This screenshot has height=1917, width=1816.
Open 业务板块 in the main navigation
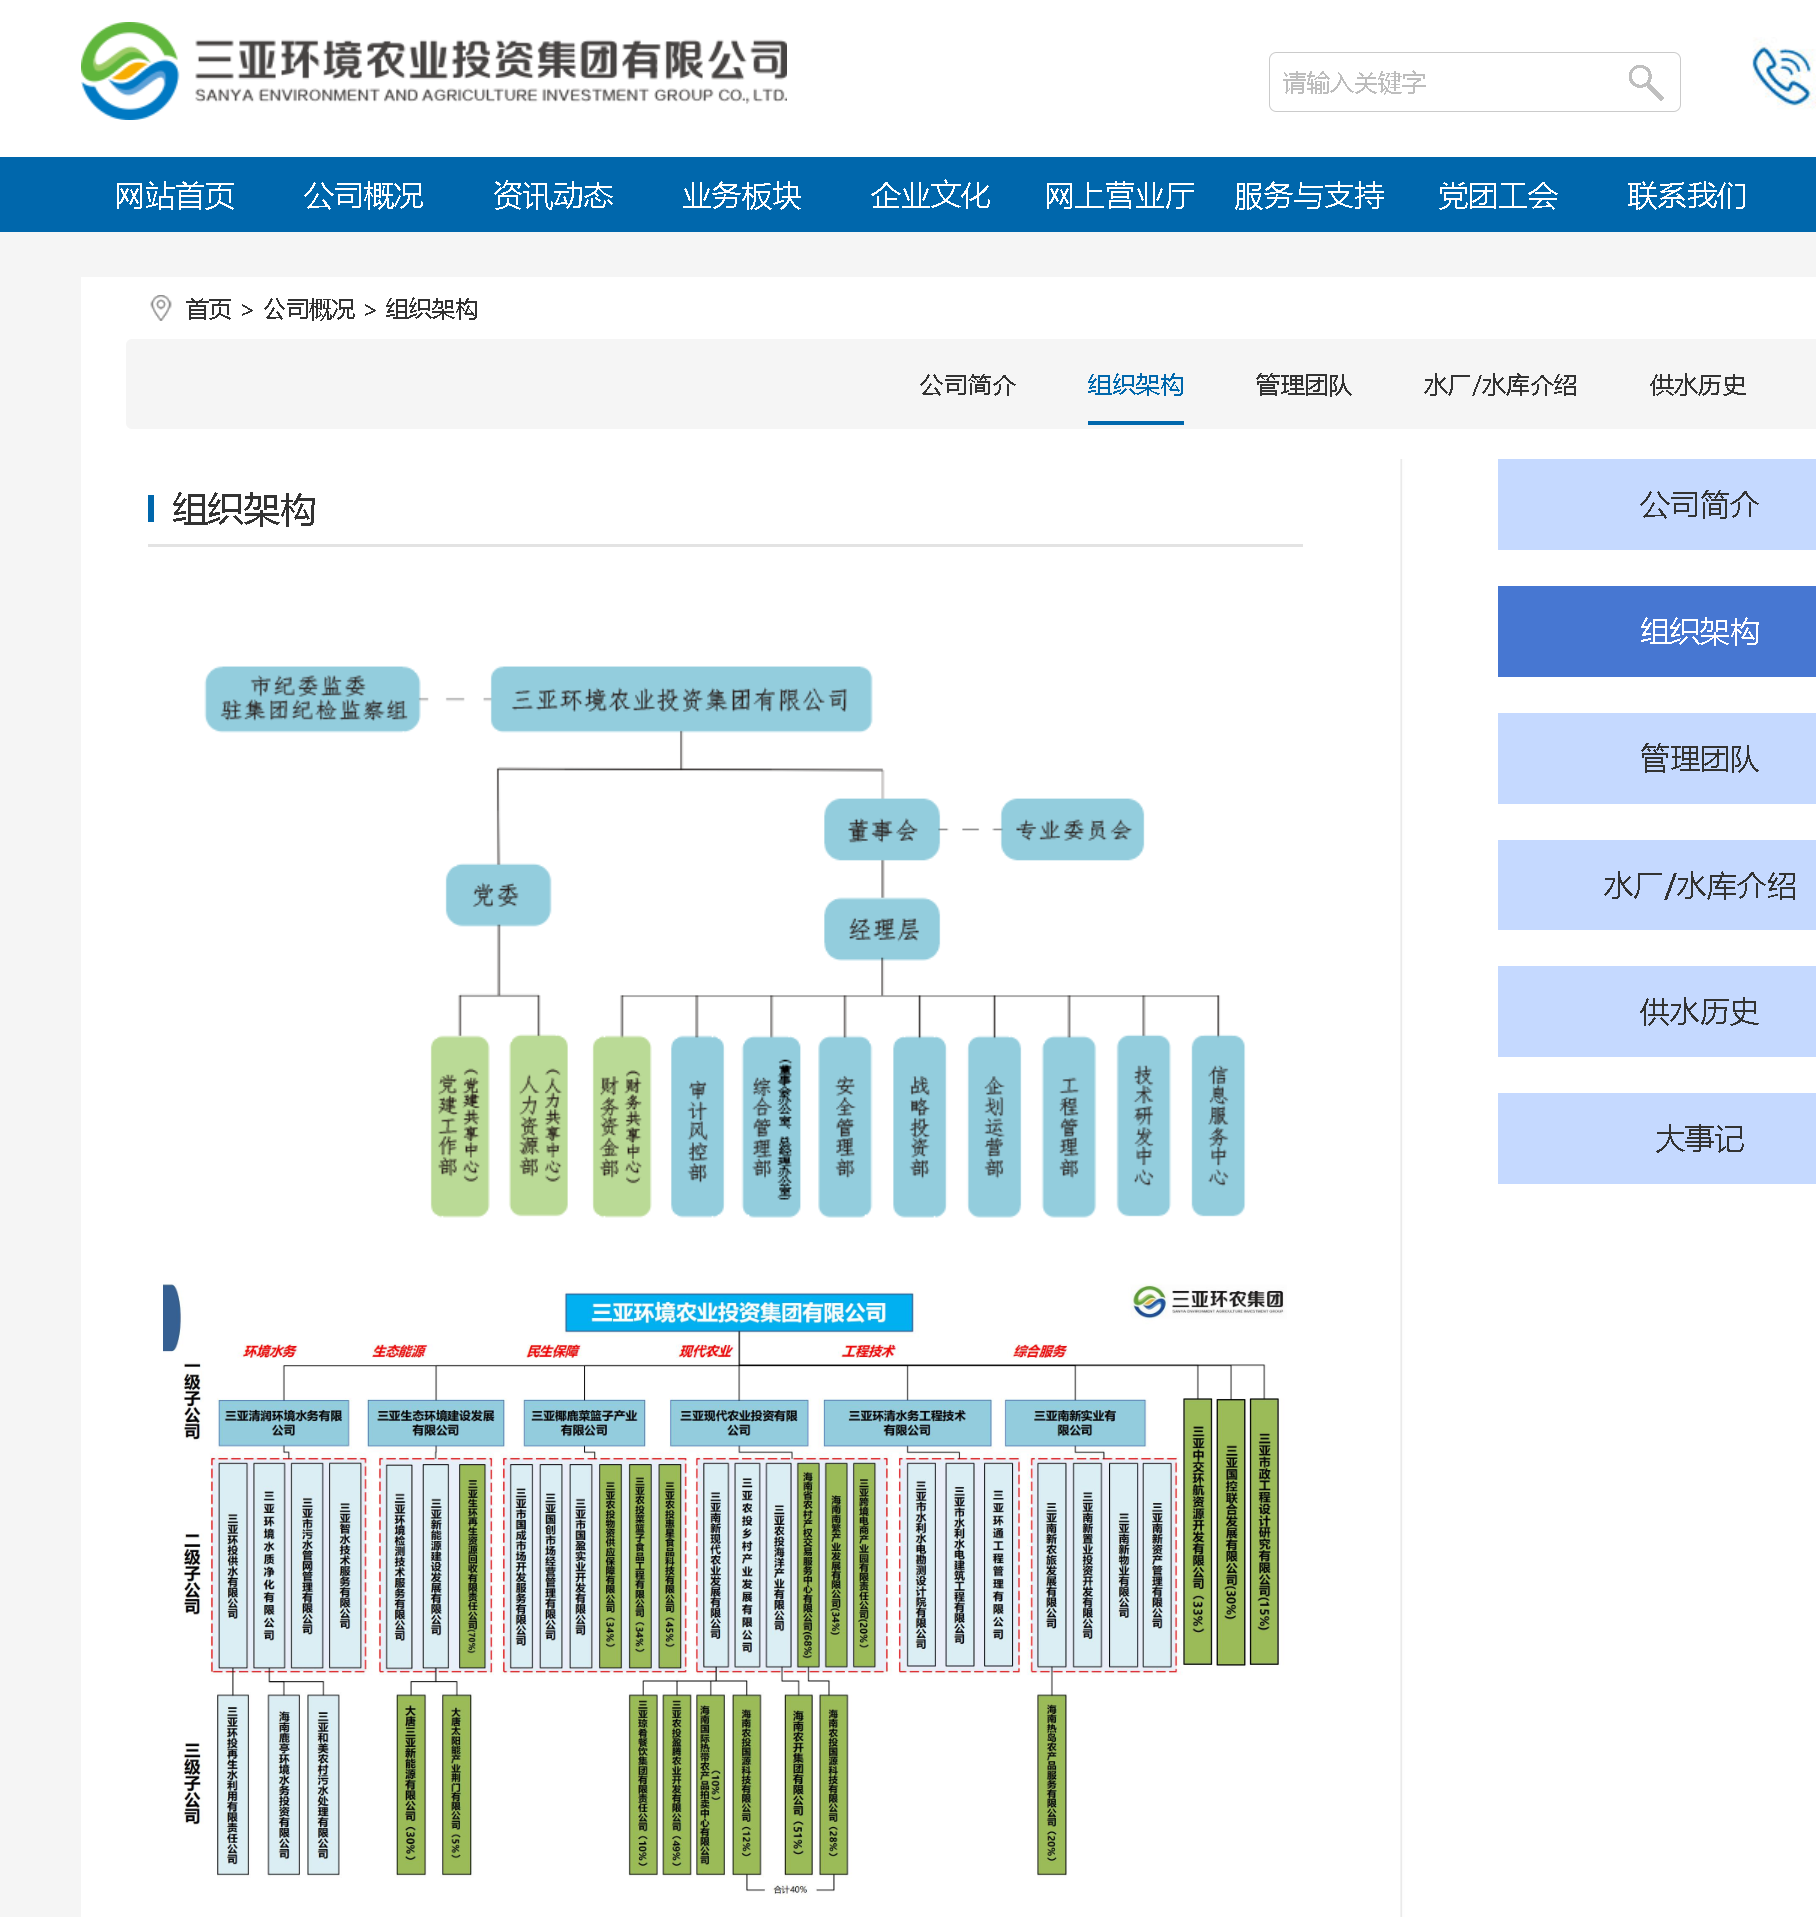pyautogui.click(x=742, y=195)
